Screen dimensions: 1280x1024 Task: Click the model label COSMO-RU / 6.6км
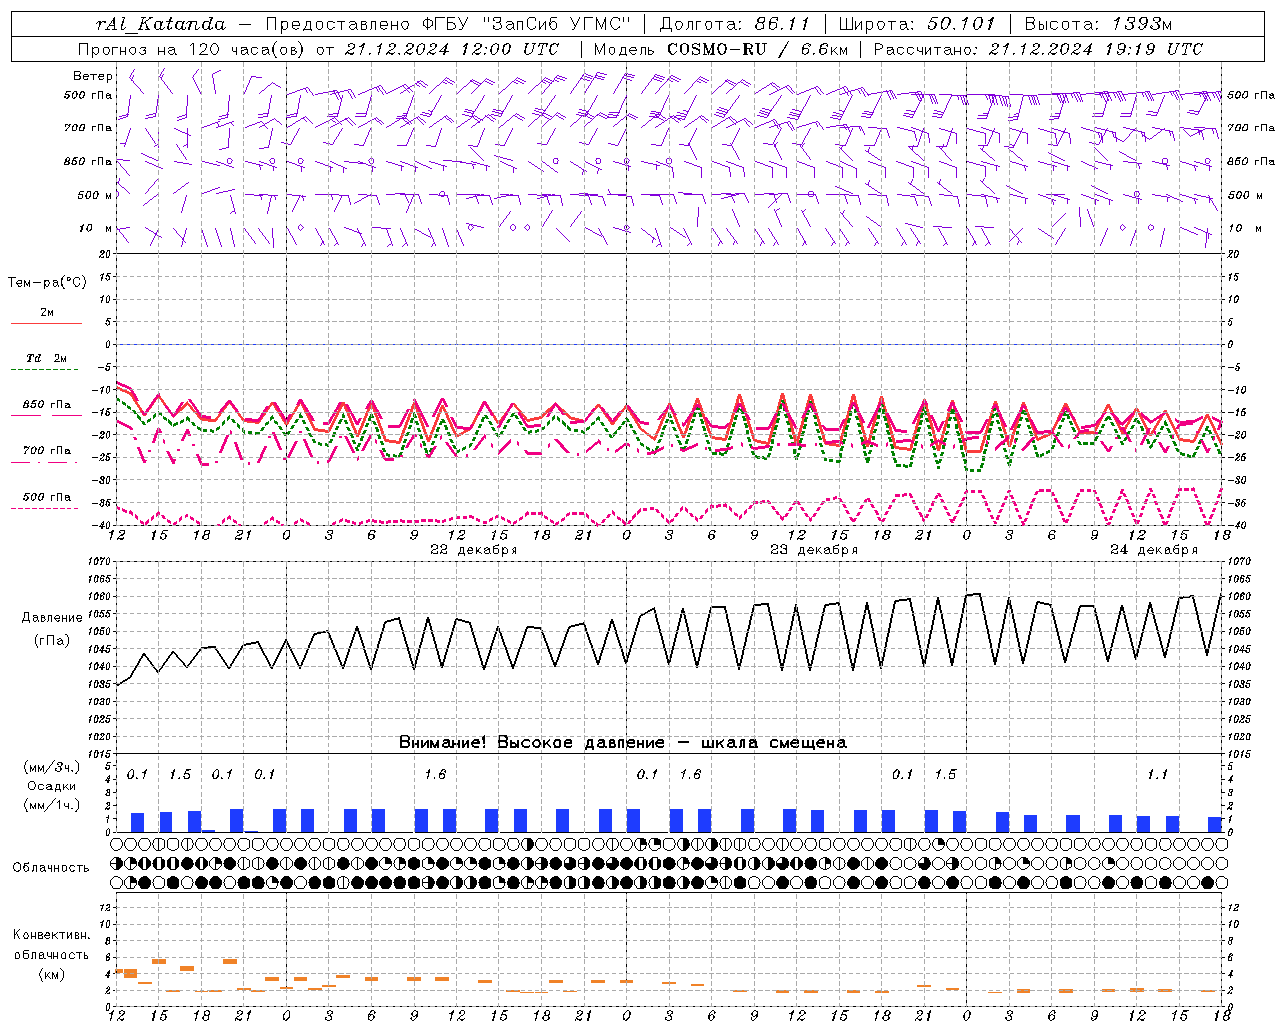(758, 49)
